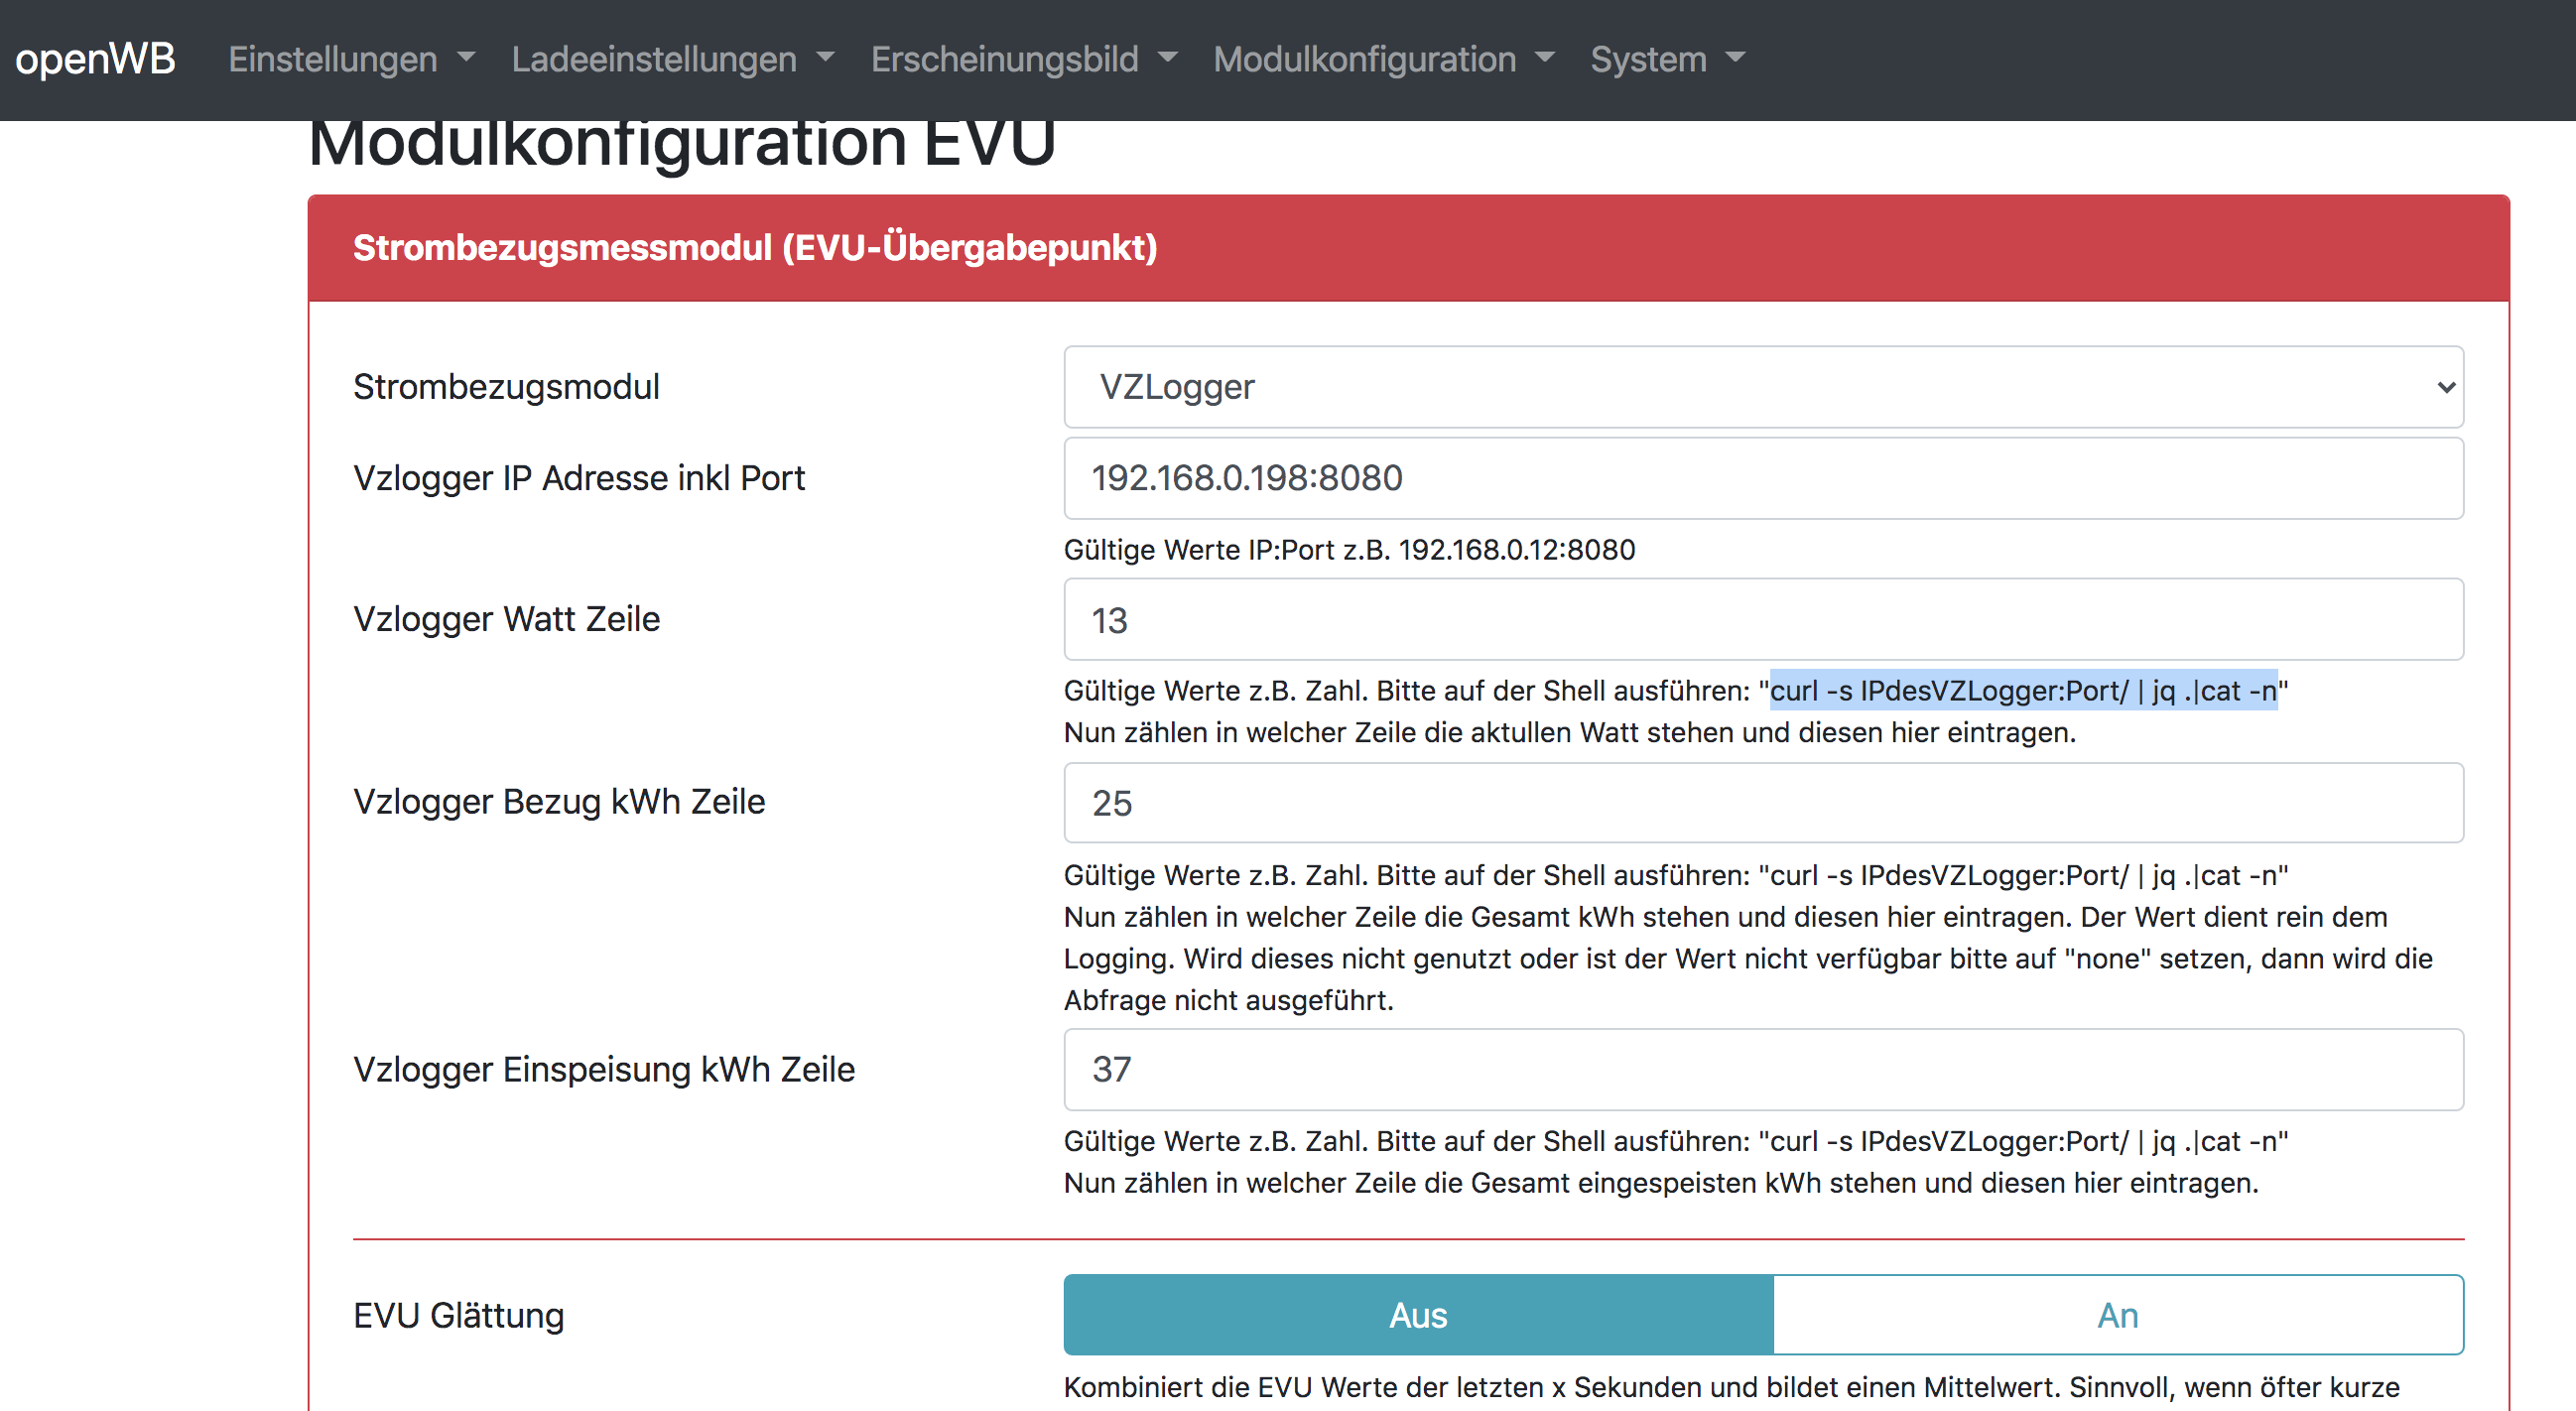Click the Strombezugsmessmodul red panel header
This screenshot has width=2576, height=1411.
coord(1407,248)
